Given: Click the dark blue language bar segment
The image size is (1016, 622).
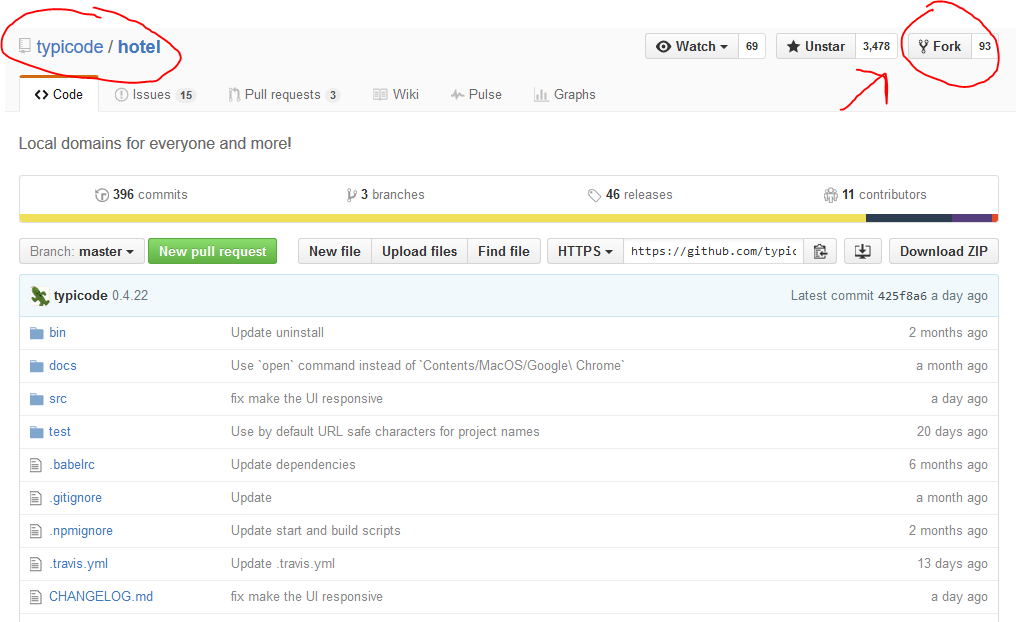Looking at the screenshot, I should [x=908, y=218].
